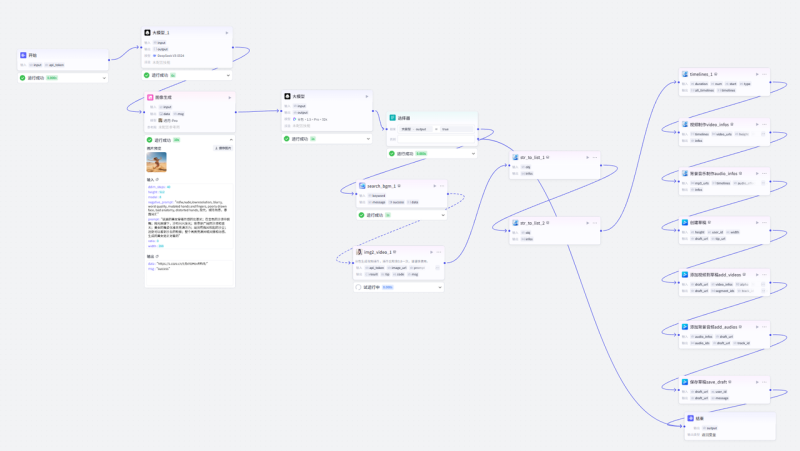800x451 pixels.
Task: Click the 结束 end node icon
Action: point(688,418)
